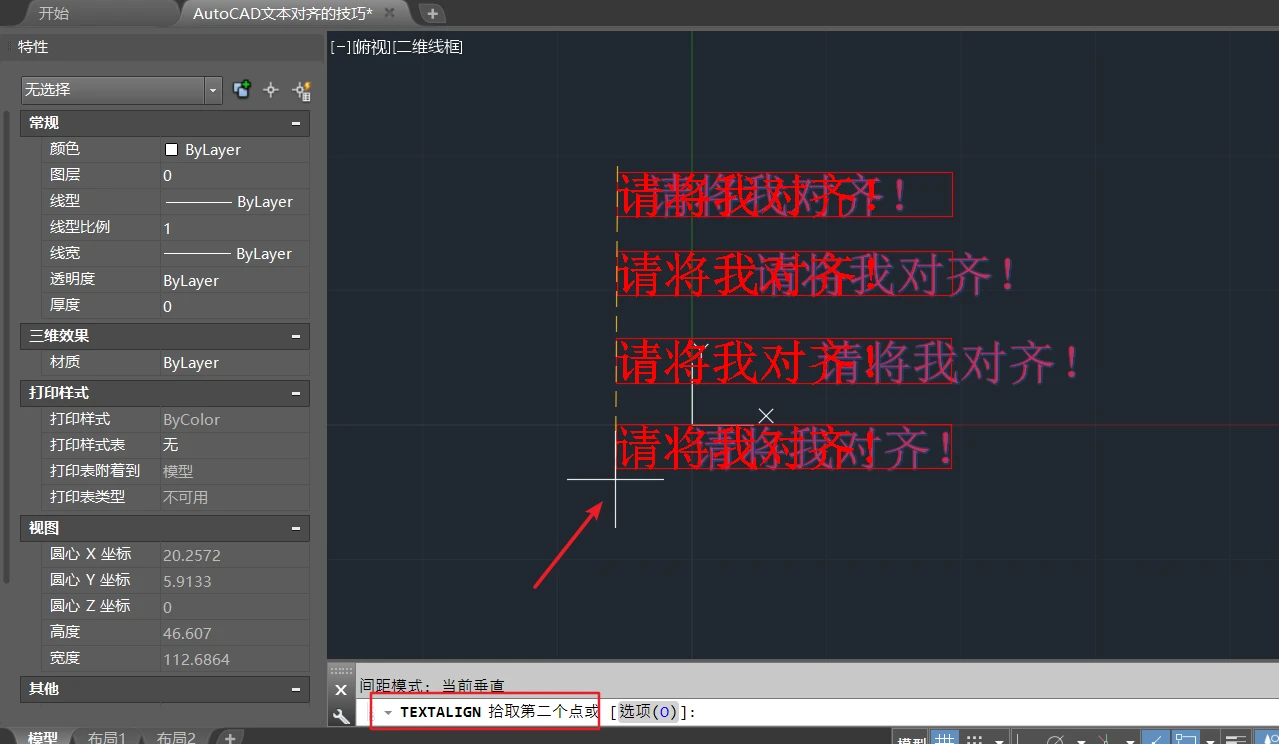
Task: Add a new layout with plus icon
Action: click(x=229, y=738)
